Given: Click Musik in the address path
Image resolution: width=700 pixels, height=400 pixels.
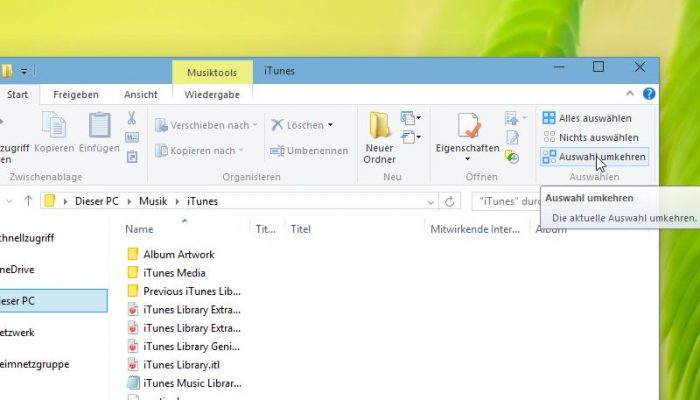Looking at the screenshot, I should pyautogui.click(x=153, y=201).
